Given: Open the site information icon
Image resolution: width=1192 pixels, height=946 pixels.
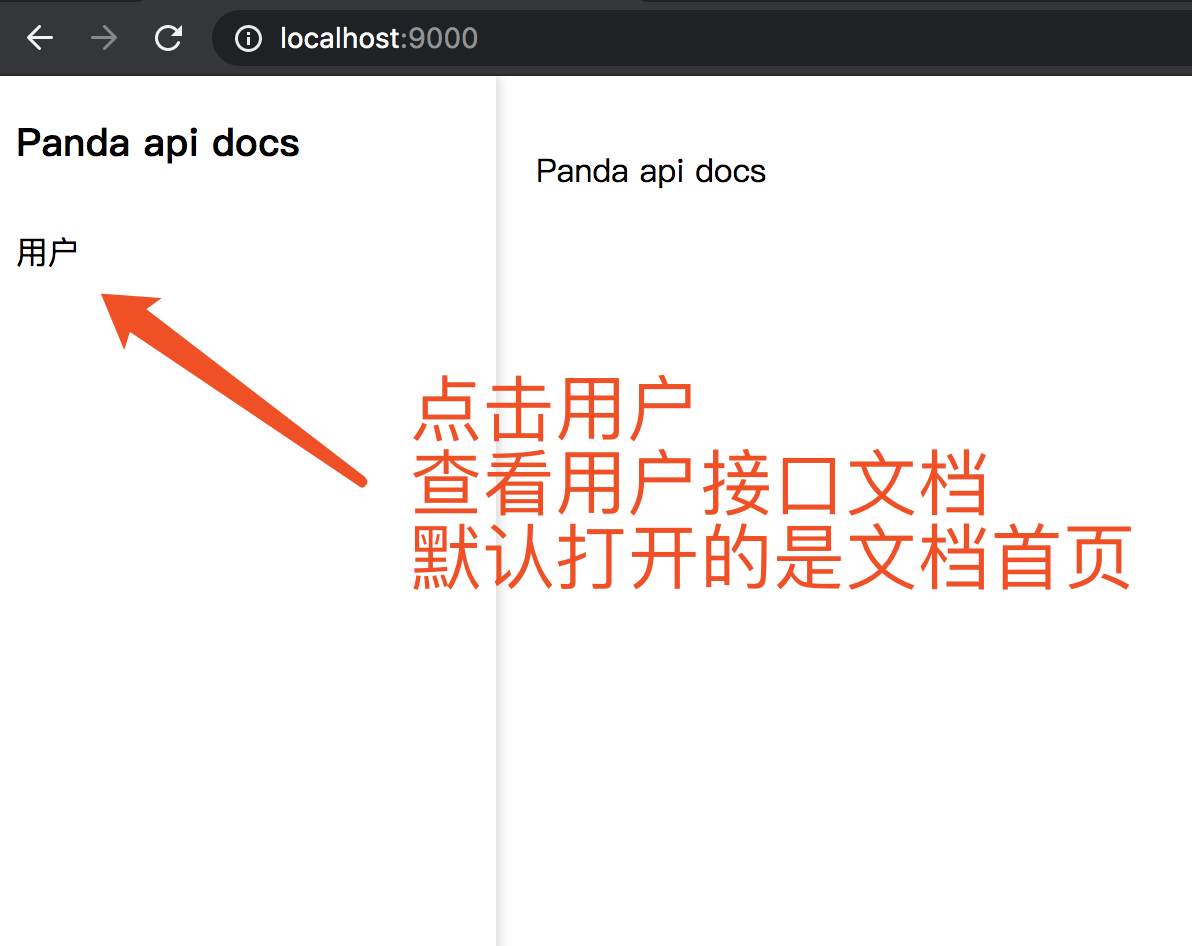Looking at the screenshot, I should point(247,38).
